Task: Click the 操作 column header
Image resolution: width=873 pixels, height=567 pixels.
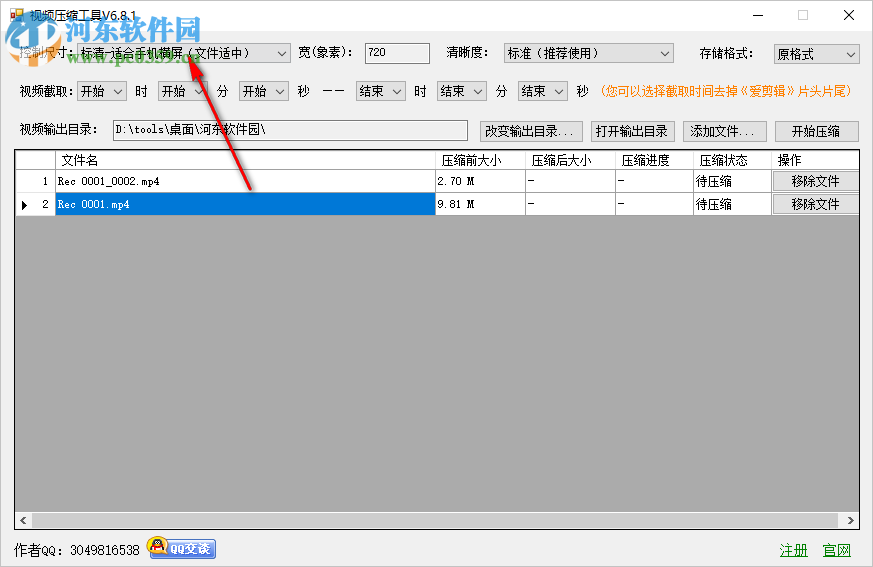Action: tap(815, 160)
